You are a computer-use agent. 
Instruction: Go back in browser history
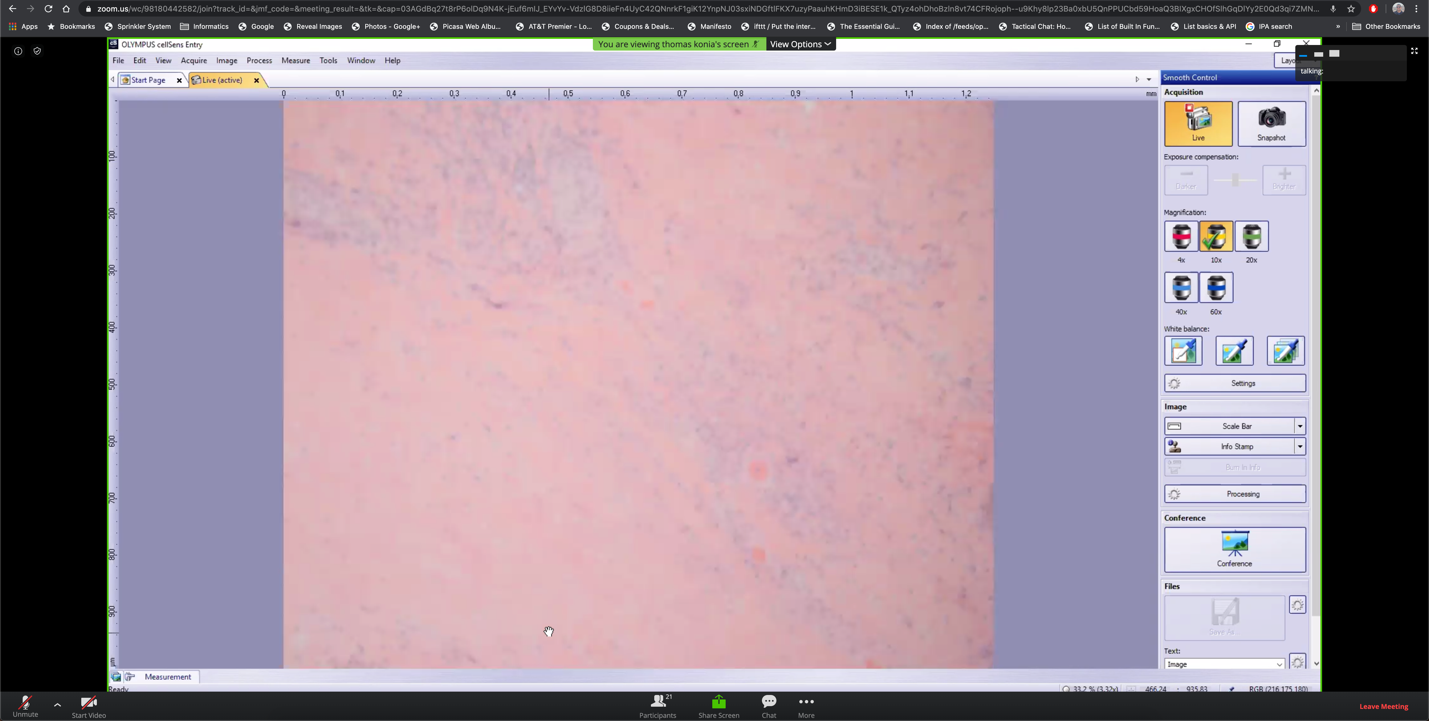(12, 9)
